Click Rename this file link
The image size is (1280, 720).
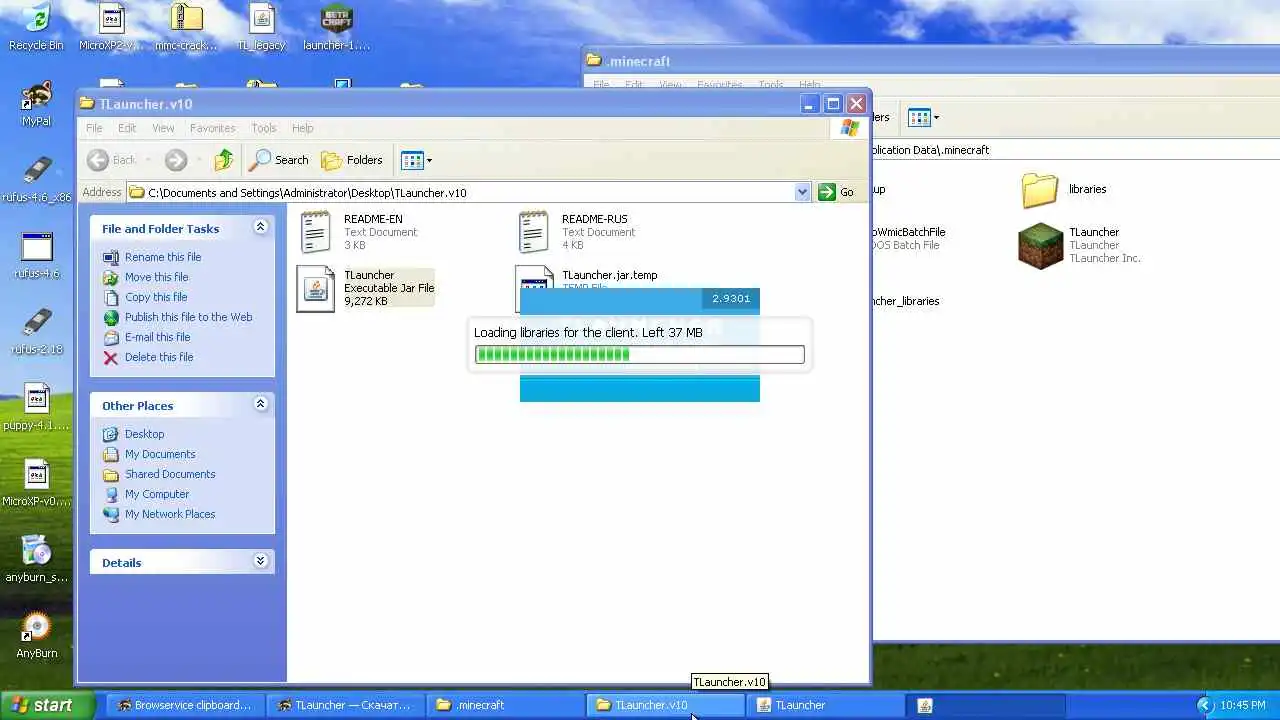tap(163, 257)
